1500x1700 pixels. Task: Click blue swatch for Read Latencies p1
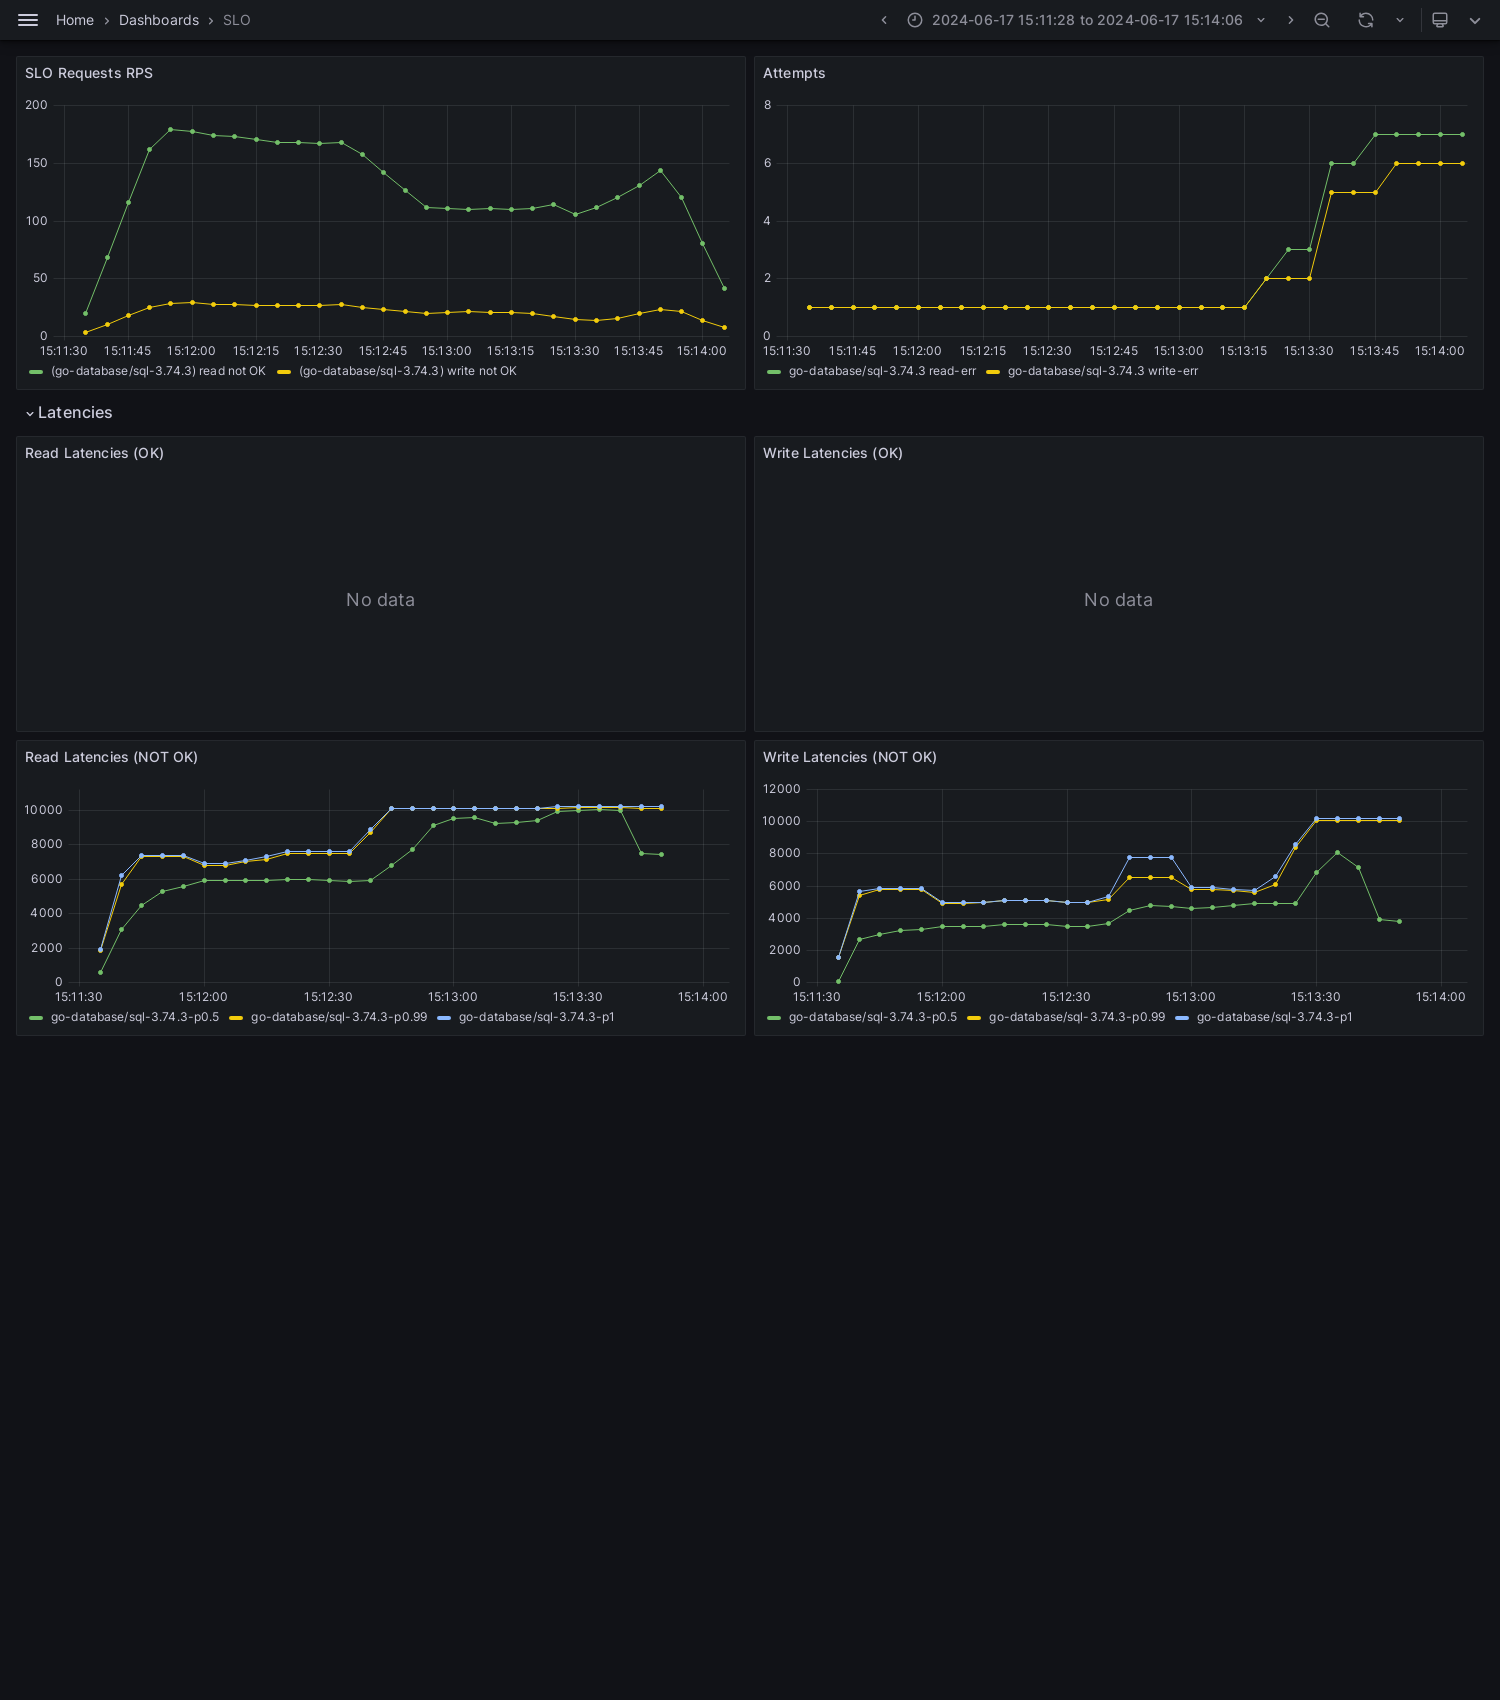444,1018
